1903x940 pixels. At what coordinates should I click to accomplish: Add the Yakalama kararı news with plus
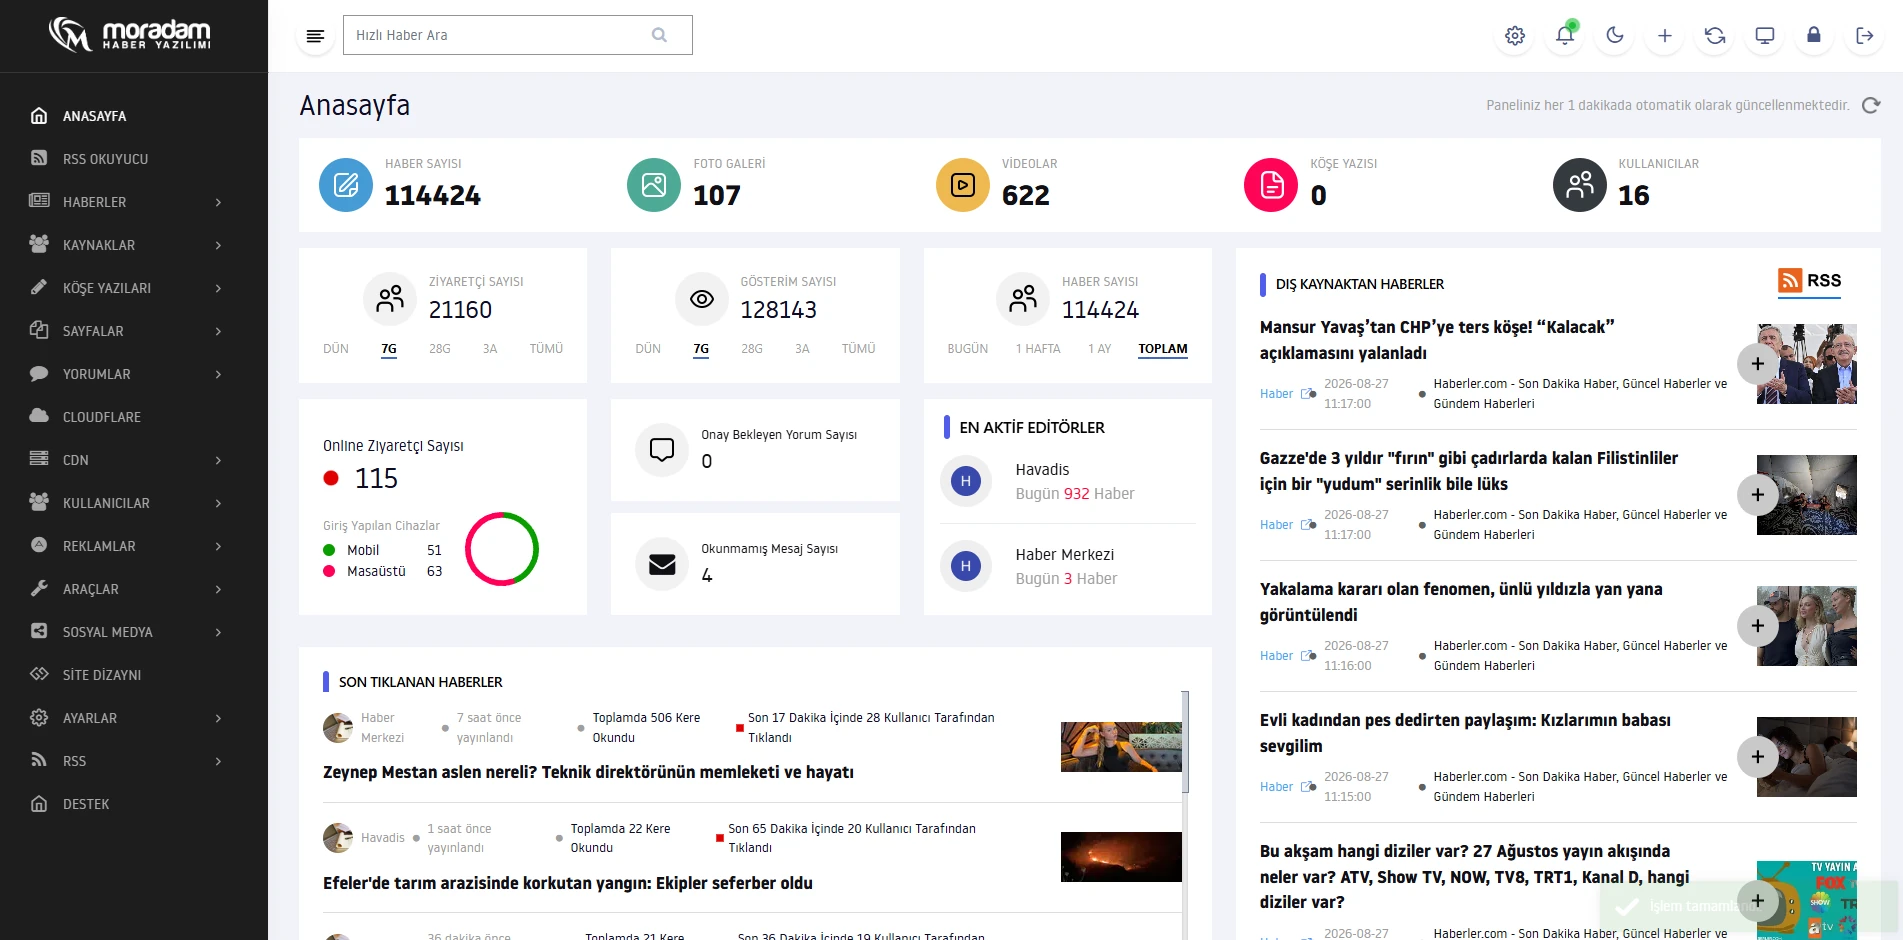(x=1758, y=626)
